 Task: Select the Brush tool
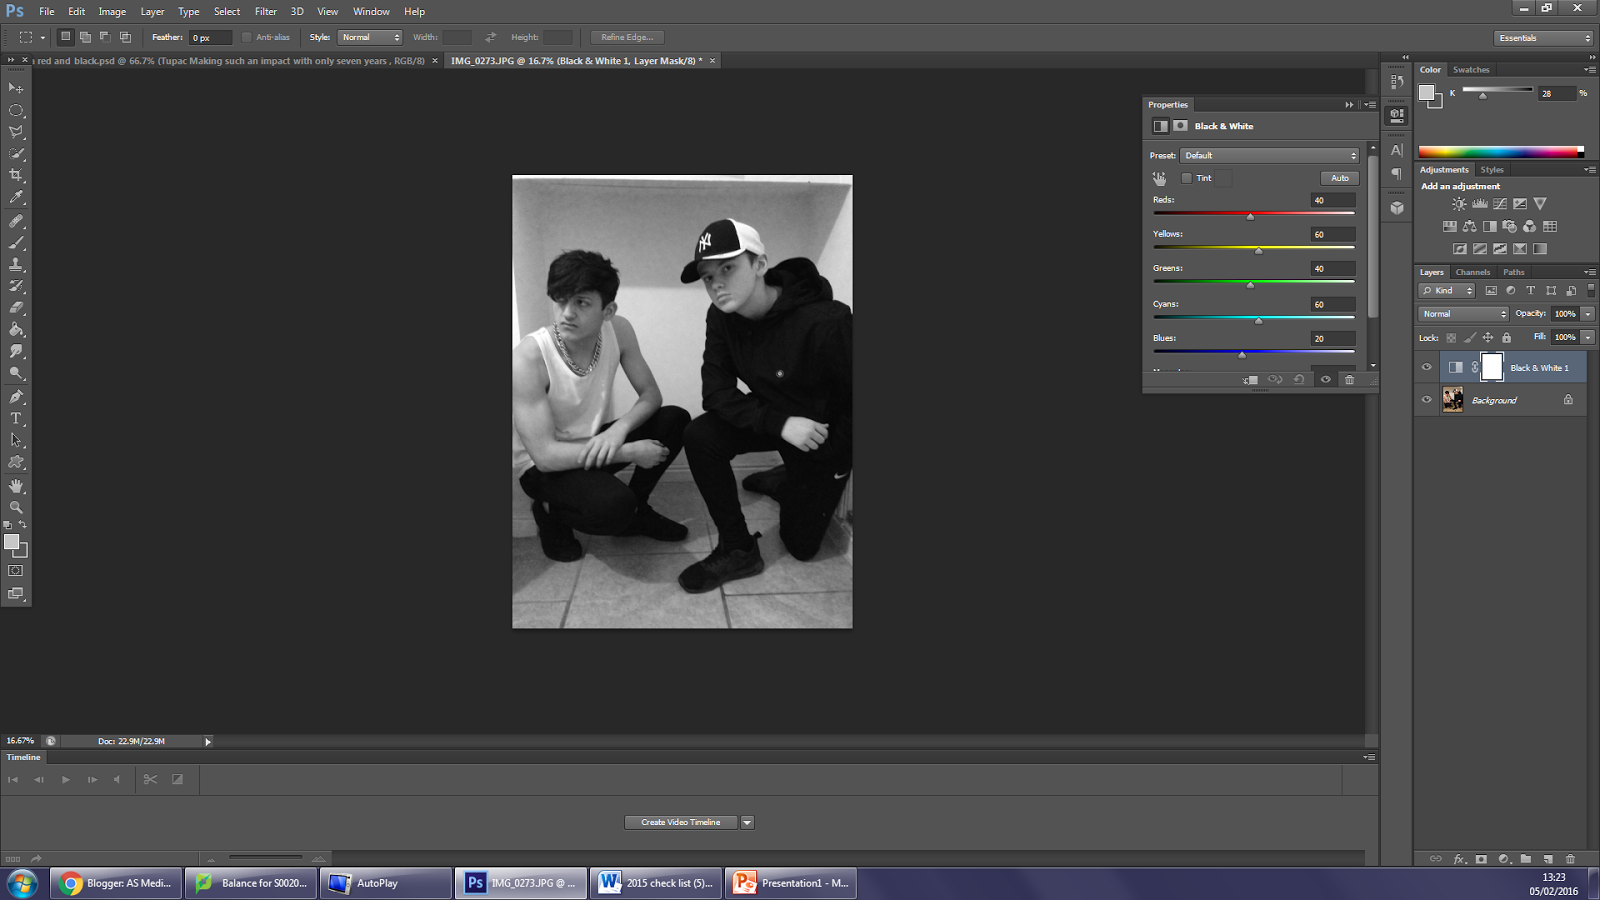tap(16, 243)
